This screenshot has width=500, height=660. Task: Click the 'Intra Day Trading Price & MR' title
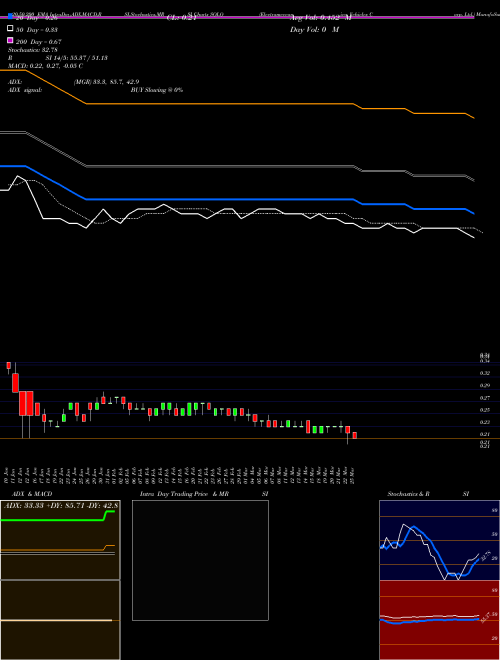coord(184,494)
